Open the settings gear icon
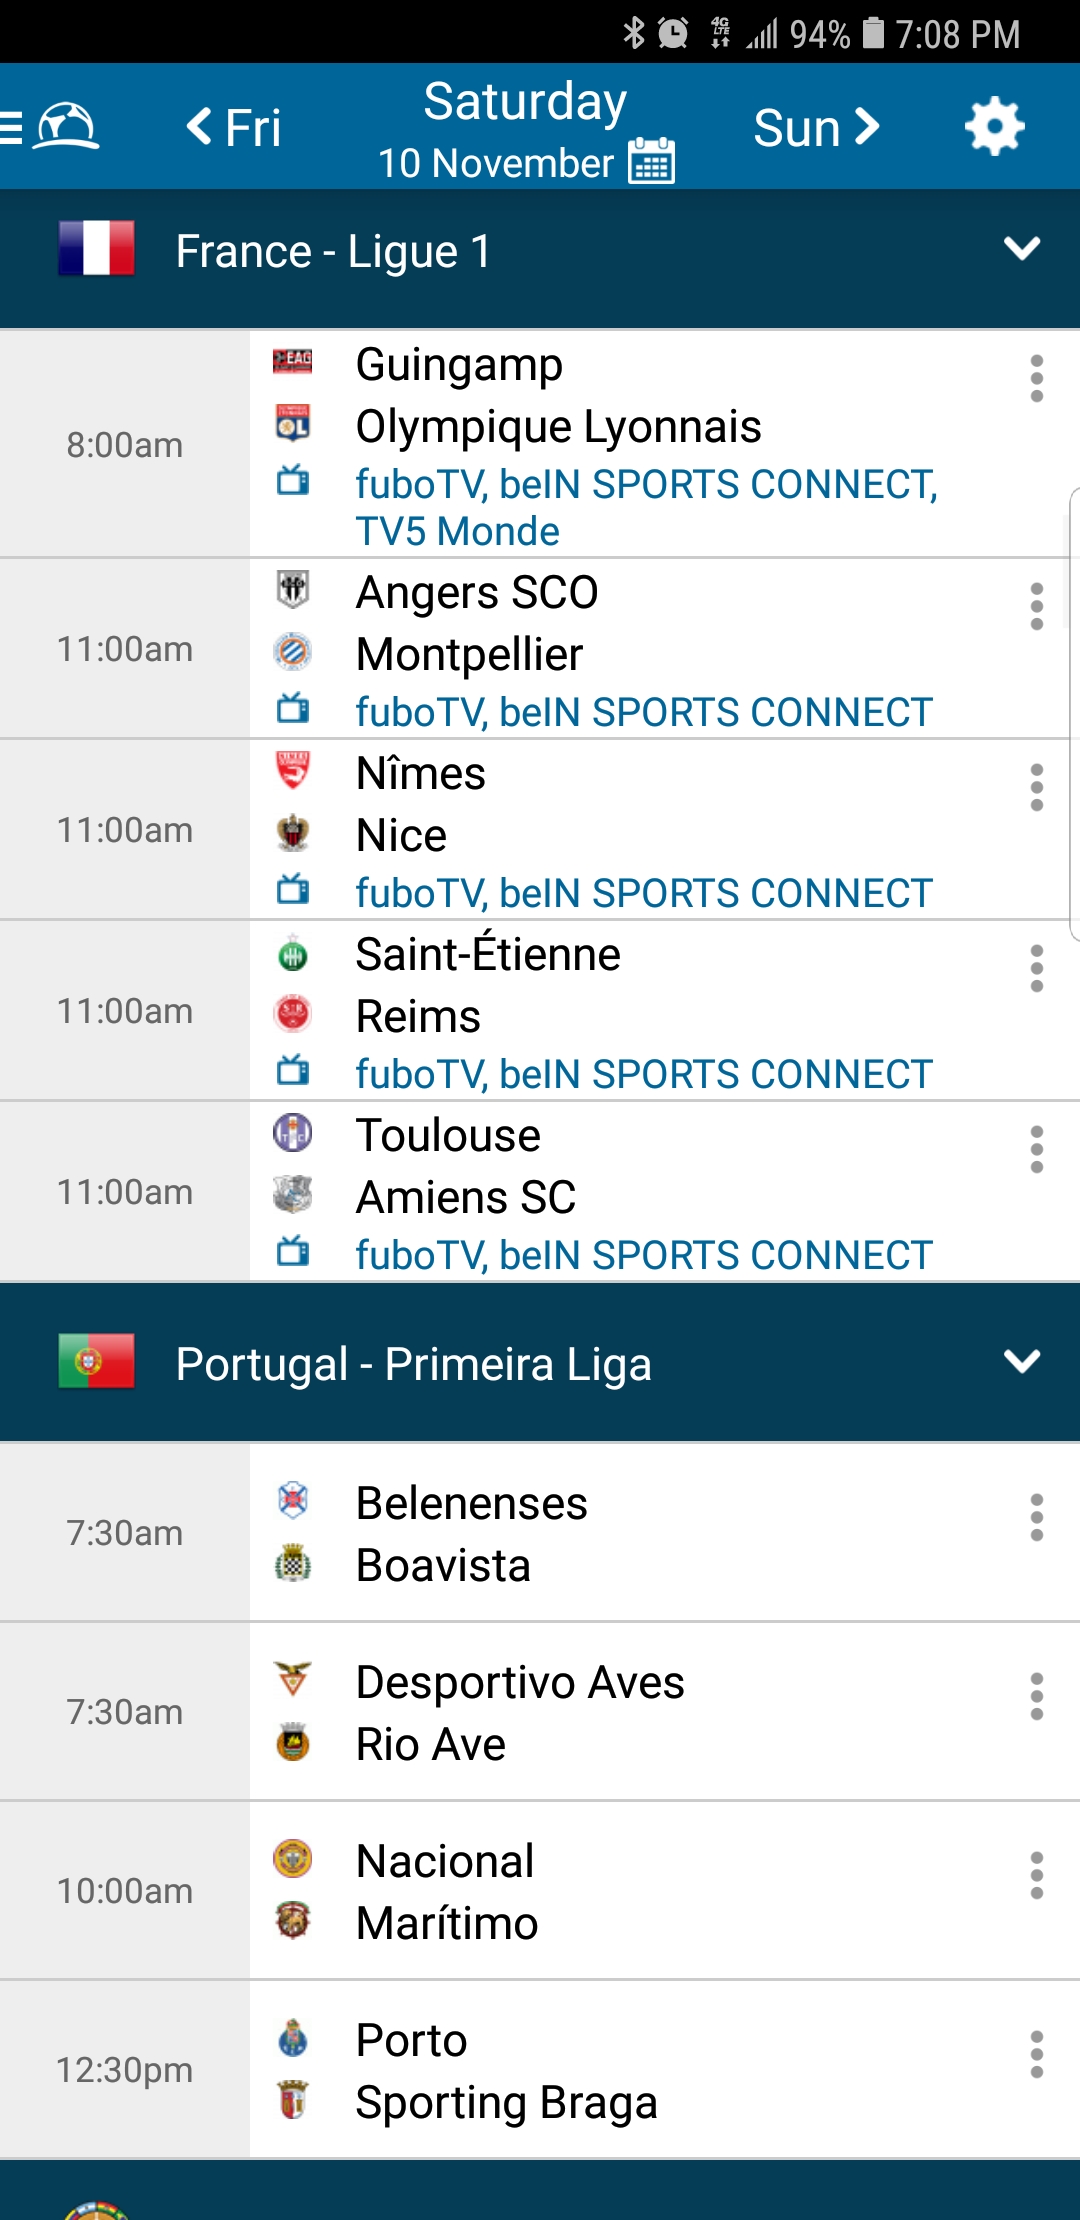Viewport: 1080px width, 2220px height. [x=994, y=127]
